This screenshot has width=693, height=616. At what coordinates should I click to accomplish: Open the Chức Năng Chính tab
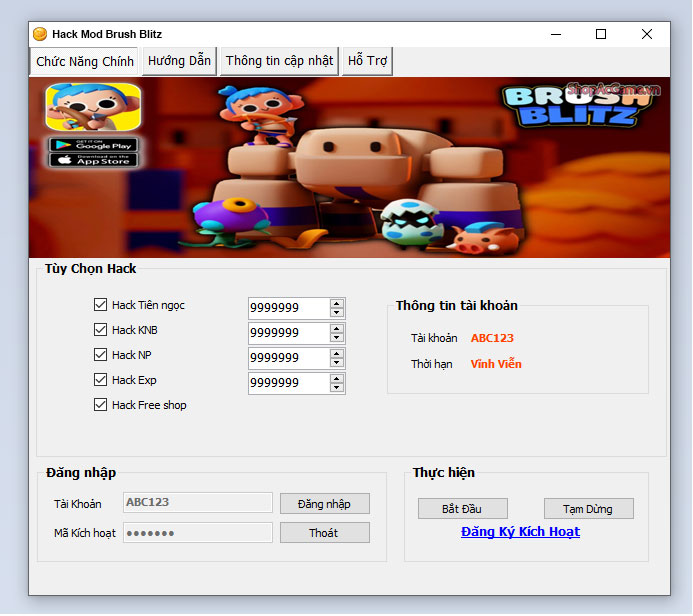click(84, 61)
